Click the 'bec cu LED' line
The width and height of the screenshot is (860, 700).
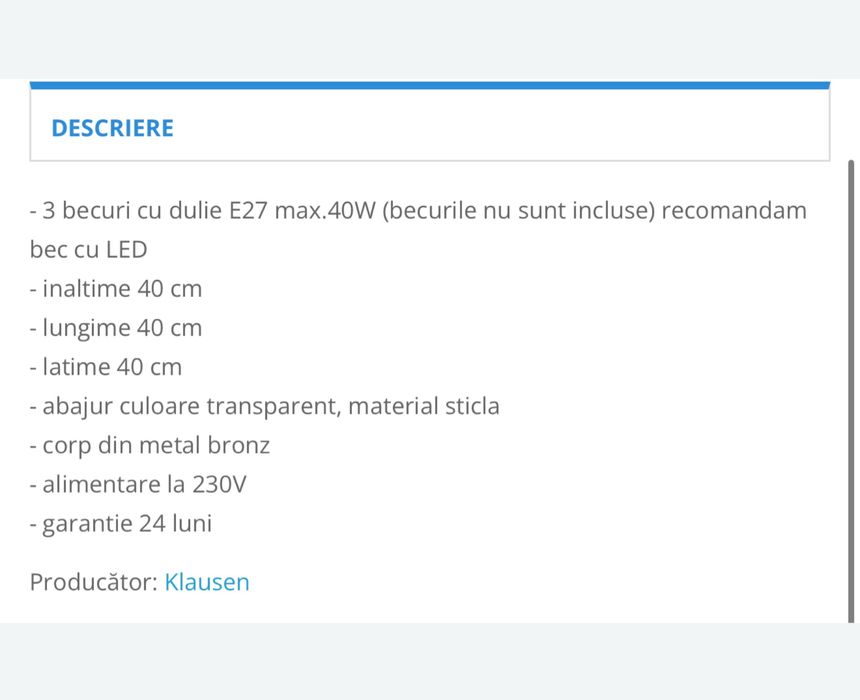(x=88, y=250)
